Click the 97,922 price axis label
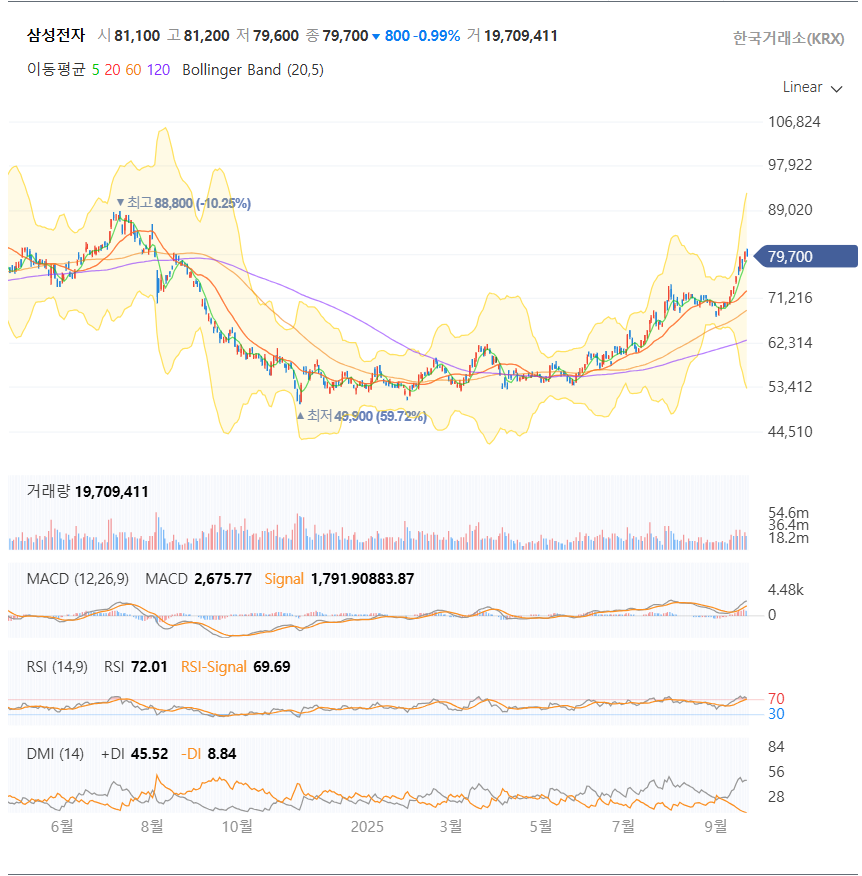Viewport: 862px width, 876px height. pyautogui.click(x=790, y=165)
